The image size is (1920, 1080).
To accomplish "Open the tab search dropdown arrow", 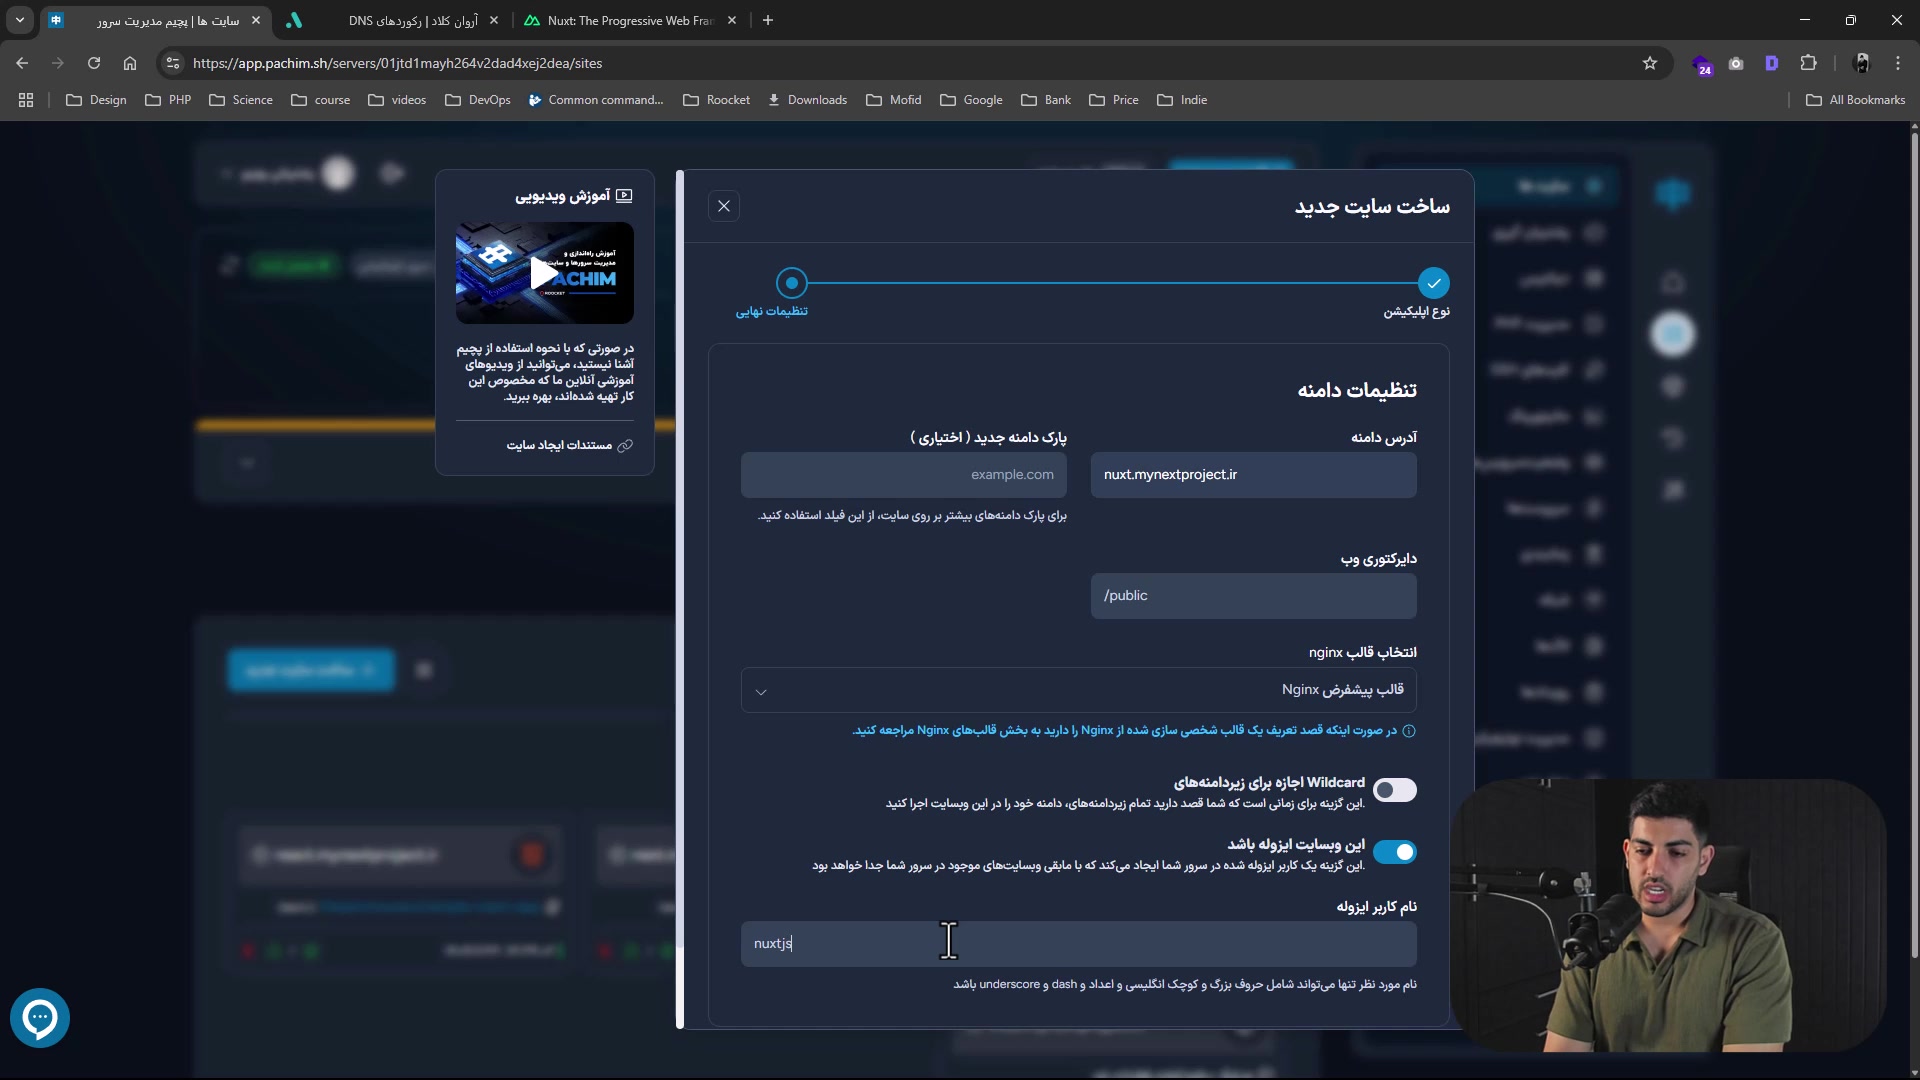I will (x=19, y=20).
